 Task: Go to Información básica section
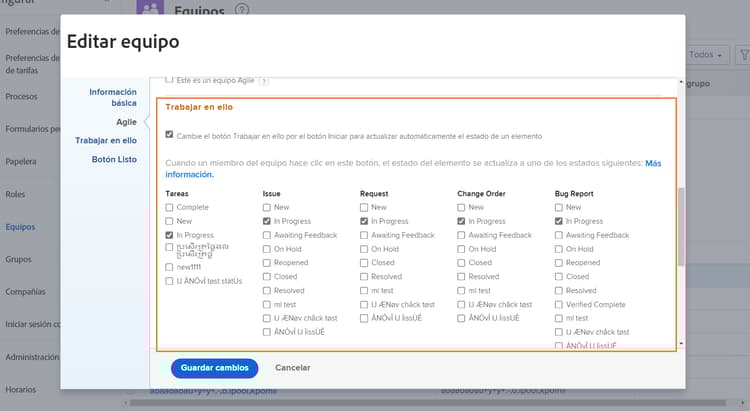point(113,97)
